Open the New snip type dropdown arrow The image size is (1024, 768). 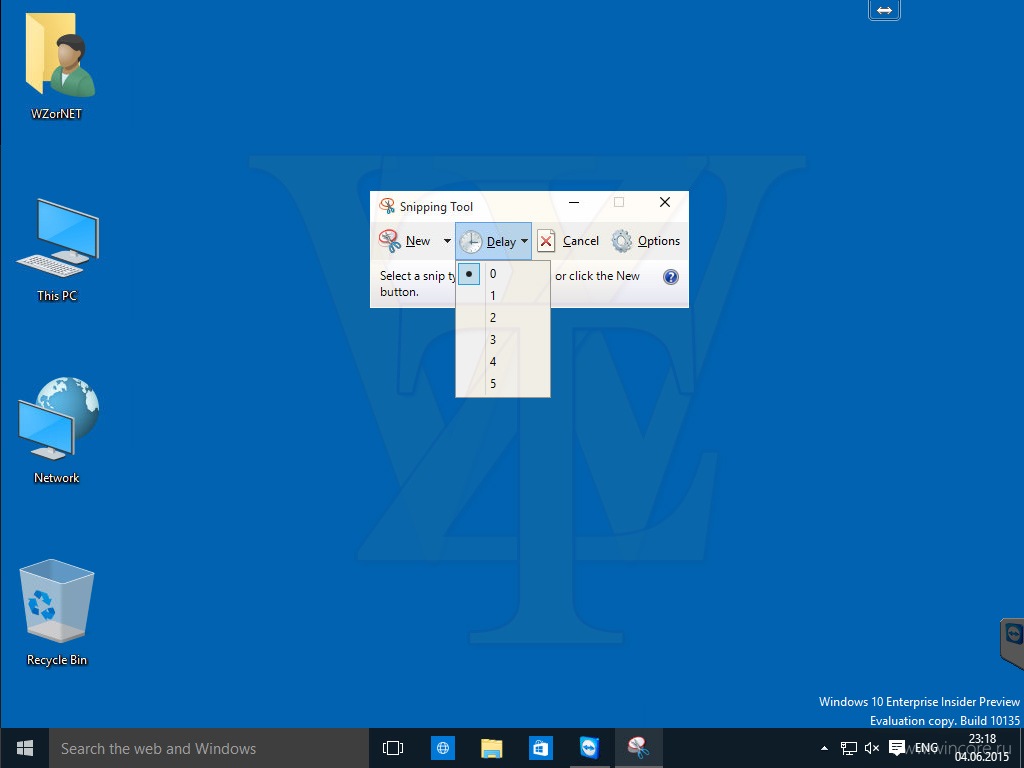[x=447, y=241]
